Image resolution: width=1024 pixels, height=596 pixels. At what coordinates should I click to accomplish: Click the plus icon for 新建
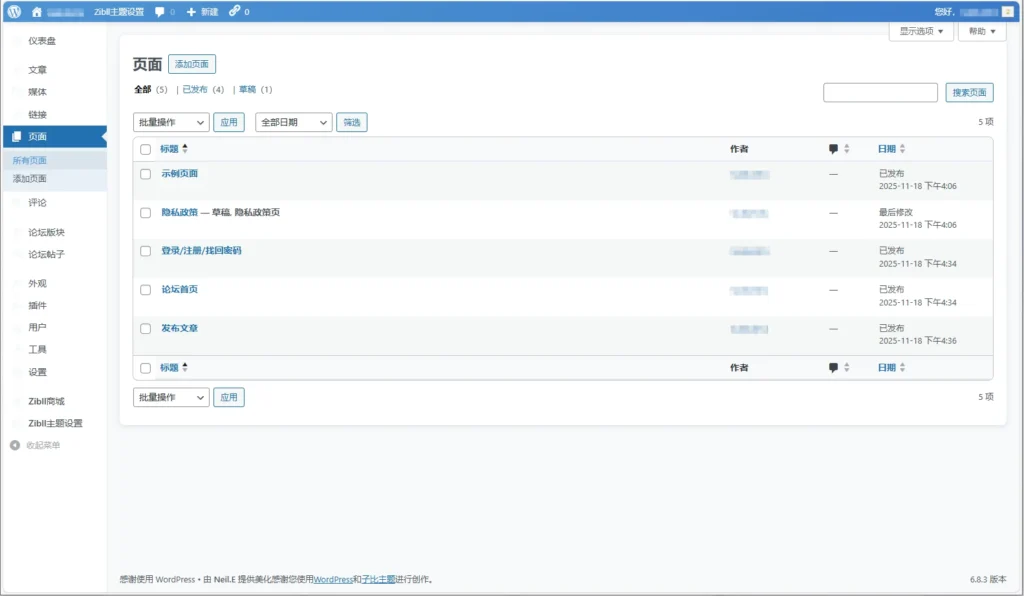(x=191, y=11)
